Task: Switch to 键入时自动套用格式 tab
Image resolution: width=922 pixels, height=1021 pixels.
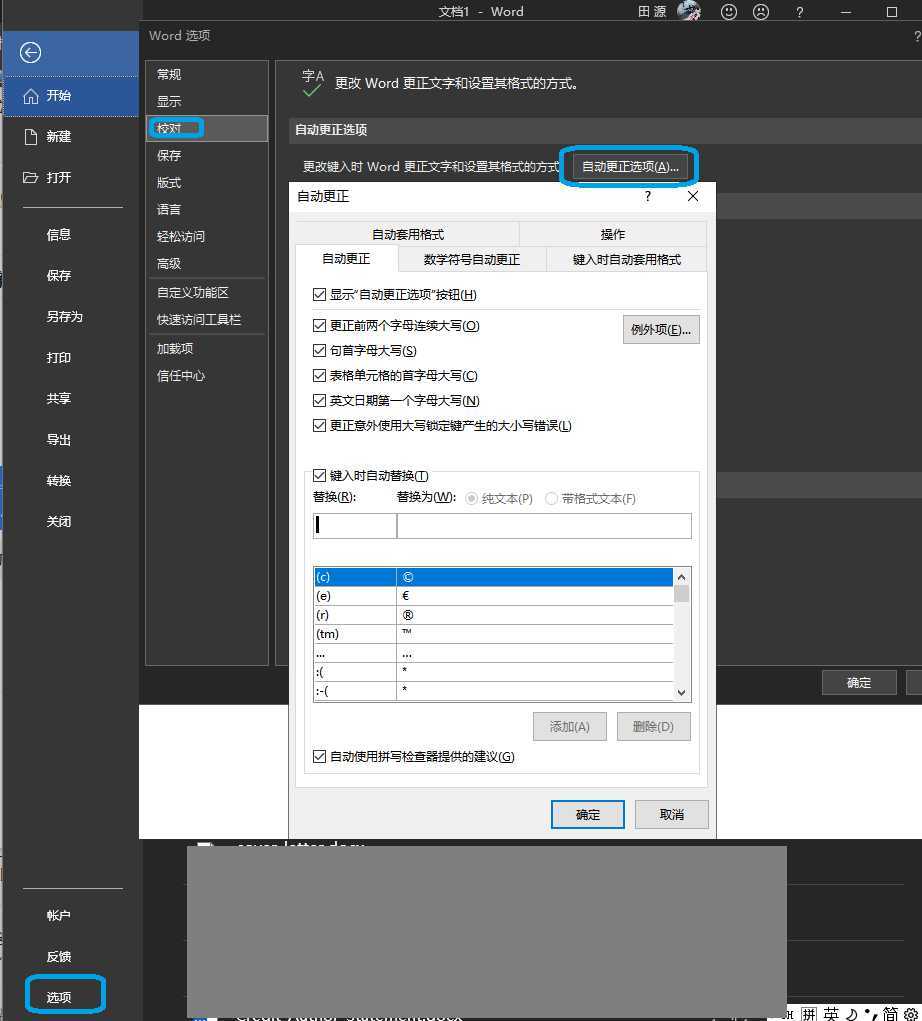Action: 626,259
